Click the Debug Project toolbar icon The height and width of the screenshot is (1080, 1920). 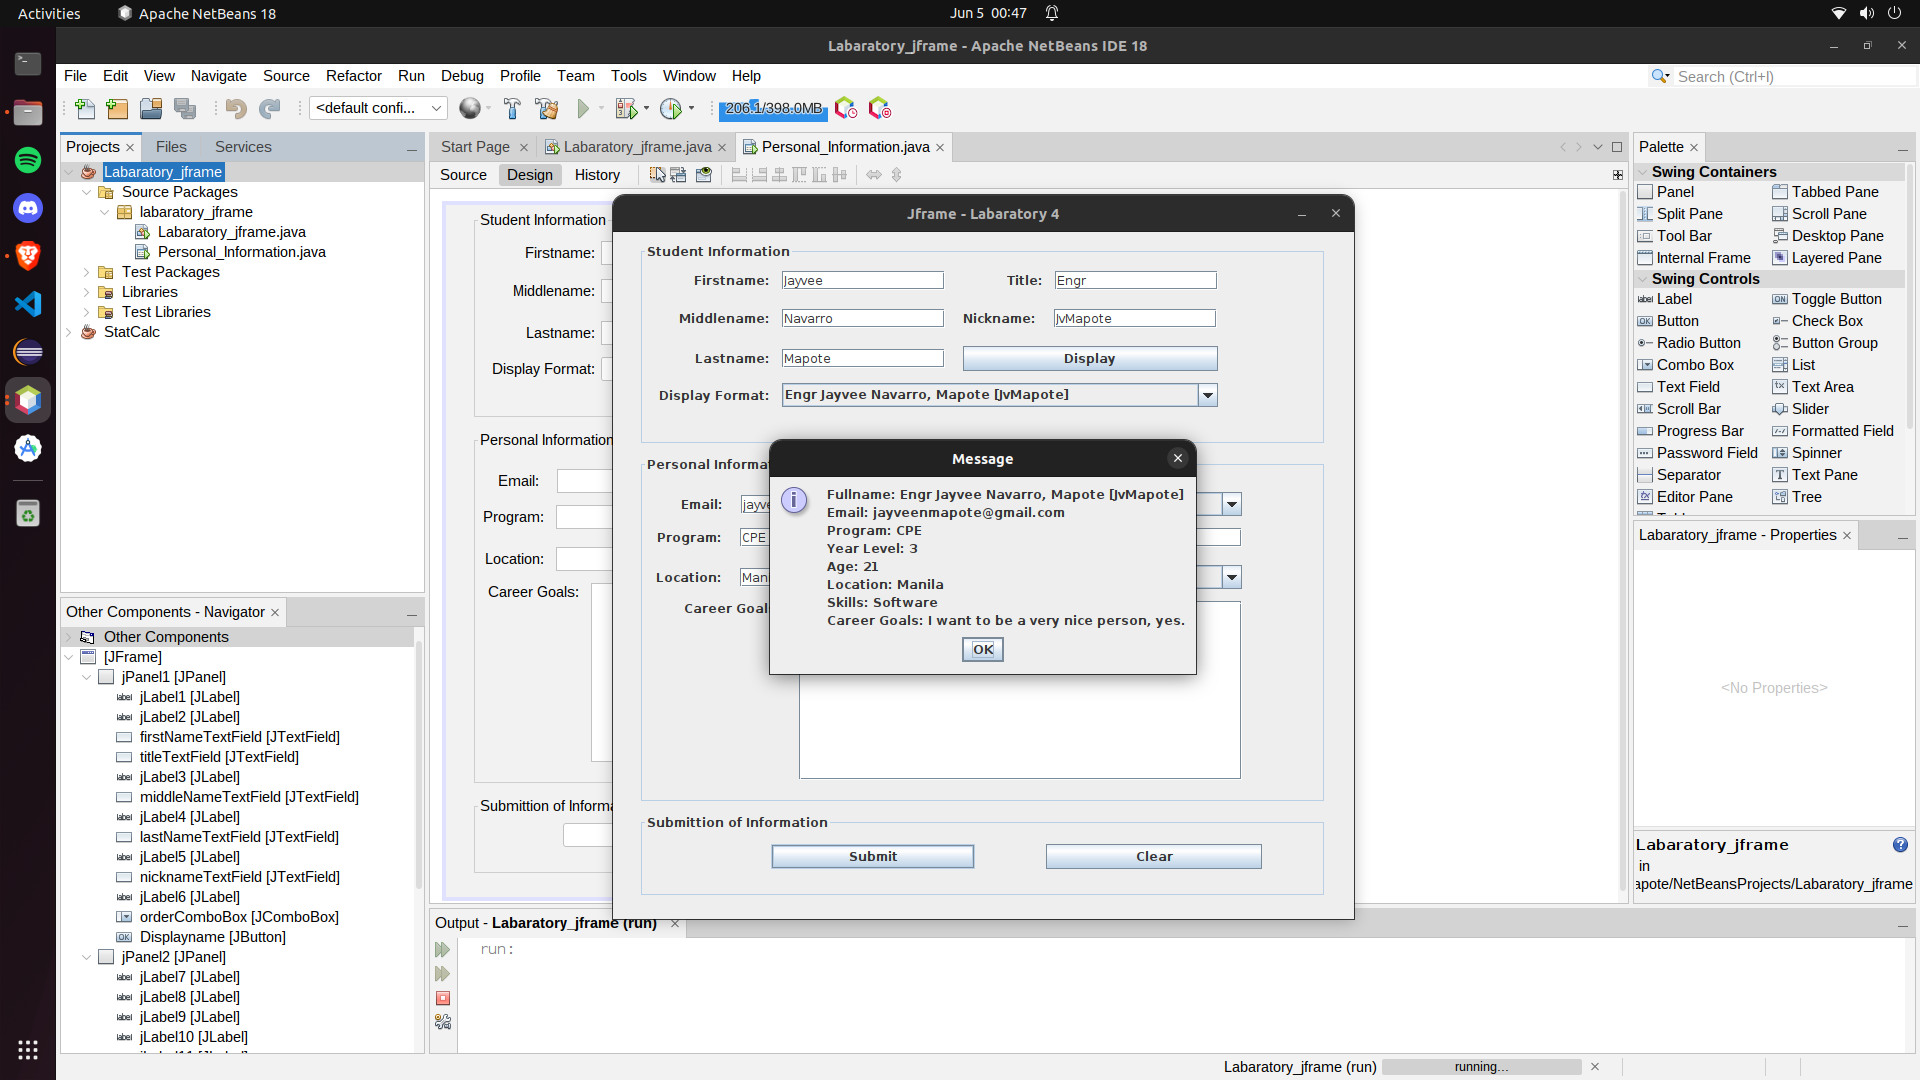626,109
